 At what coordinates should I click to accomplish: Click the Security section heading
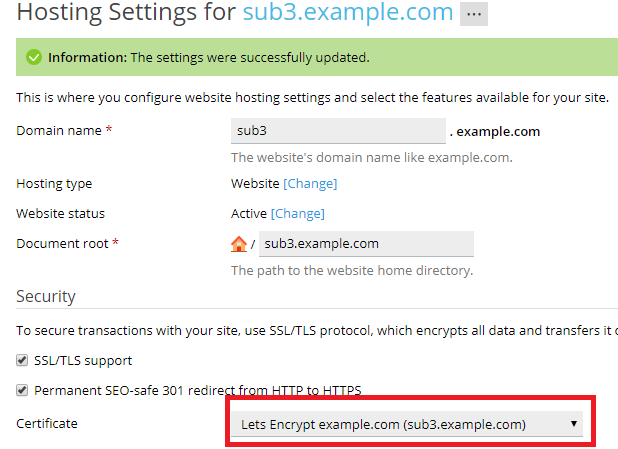coord(46,297)
